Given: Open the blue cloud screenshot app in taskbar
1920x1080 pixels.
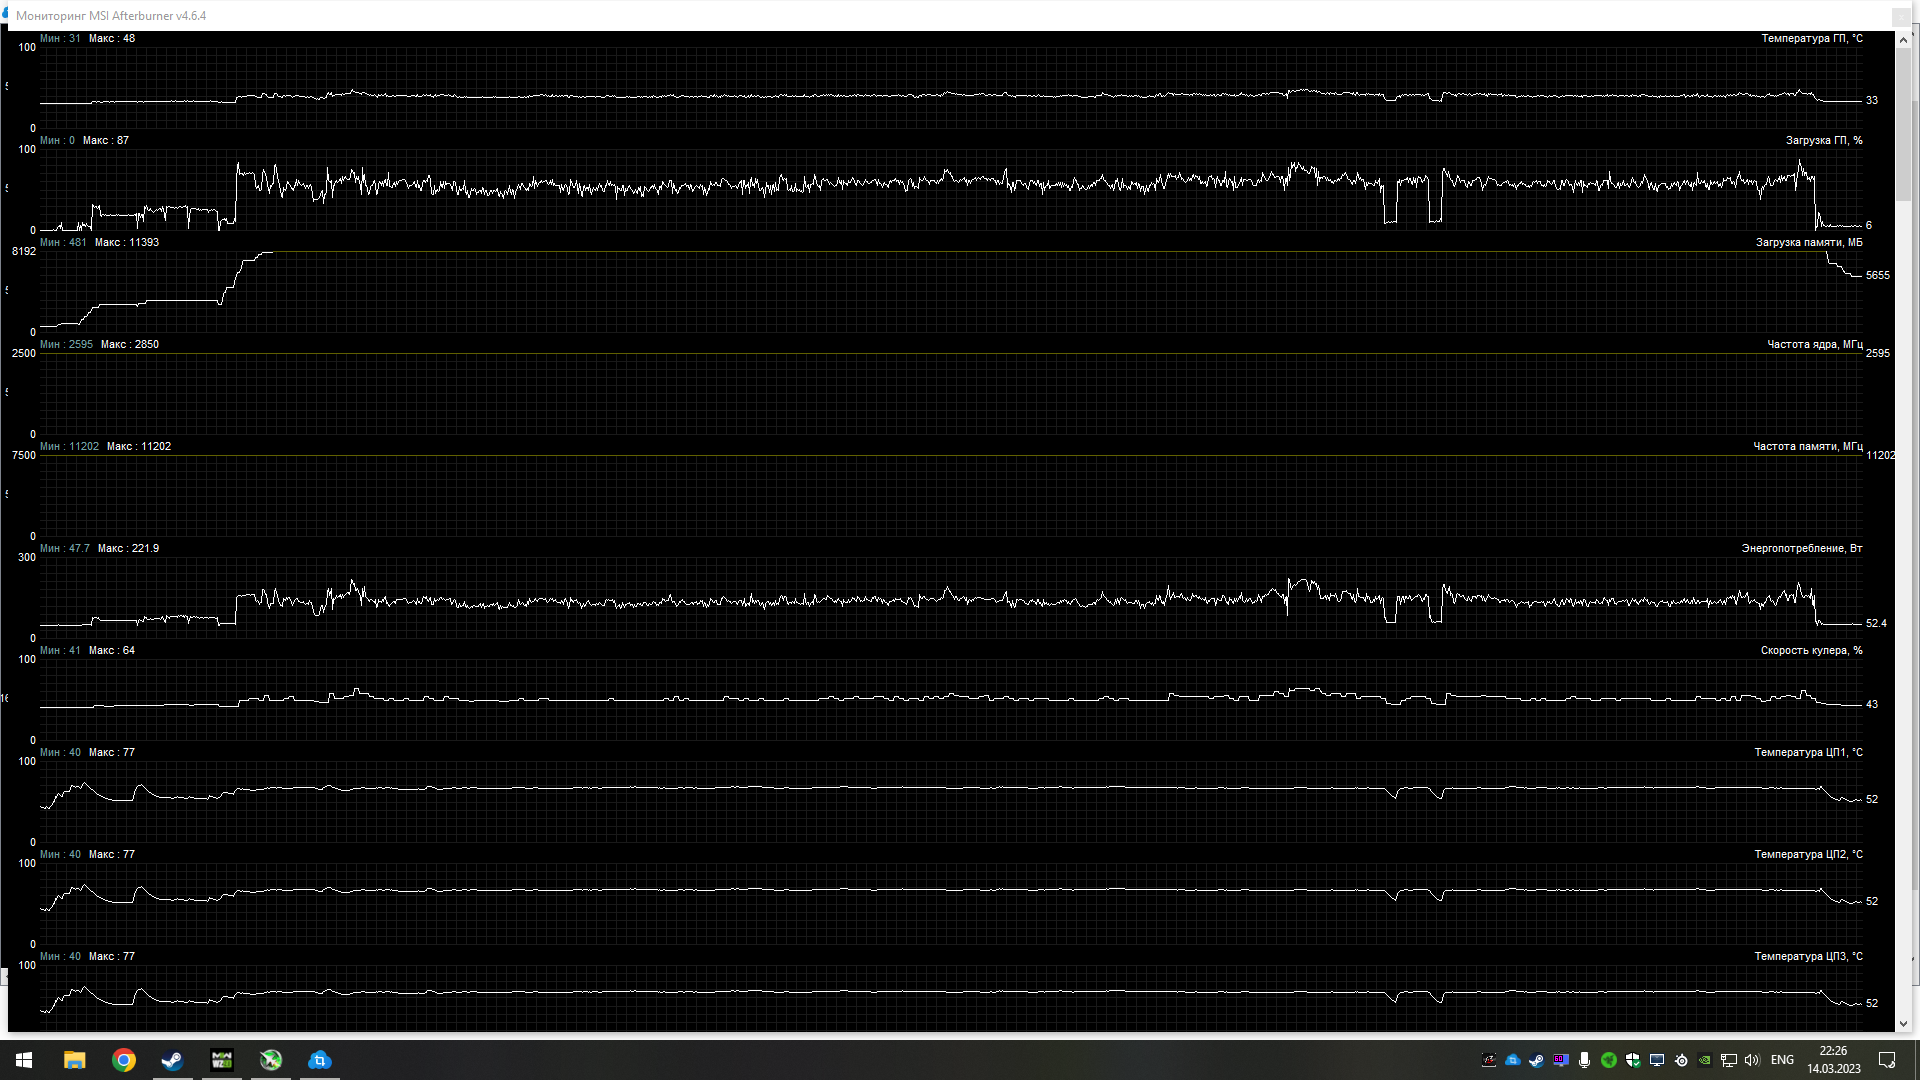Looking at the screenshot, I should (x=320, y=1060).
